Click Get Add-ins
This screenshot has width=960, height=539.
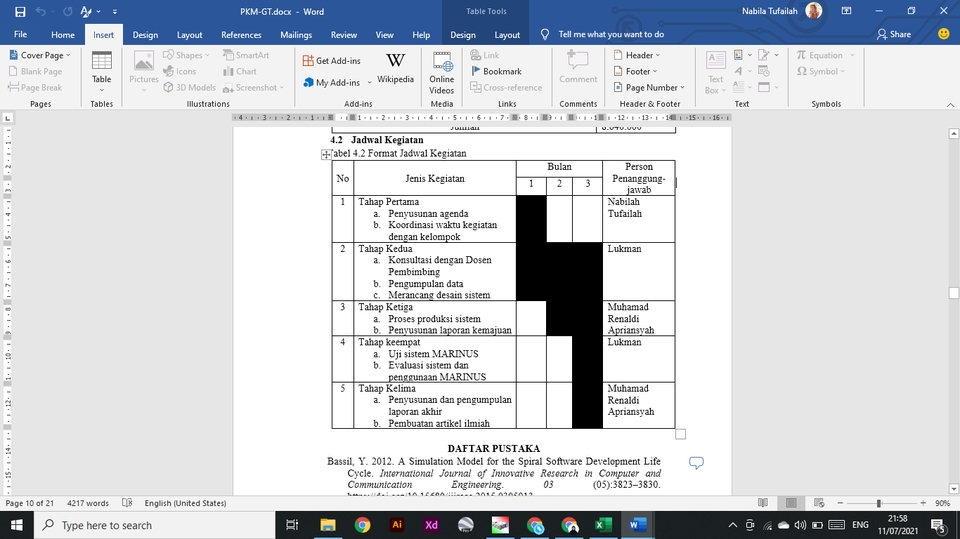(x=332, y=61)
